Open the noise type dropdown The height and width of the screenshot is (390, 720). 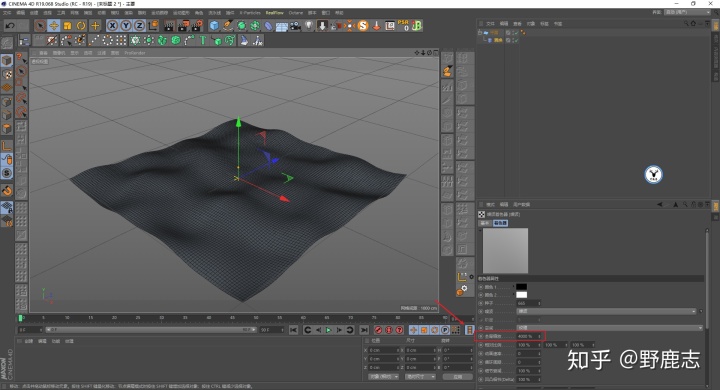(607, 311)
